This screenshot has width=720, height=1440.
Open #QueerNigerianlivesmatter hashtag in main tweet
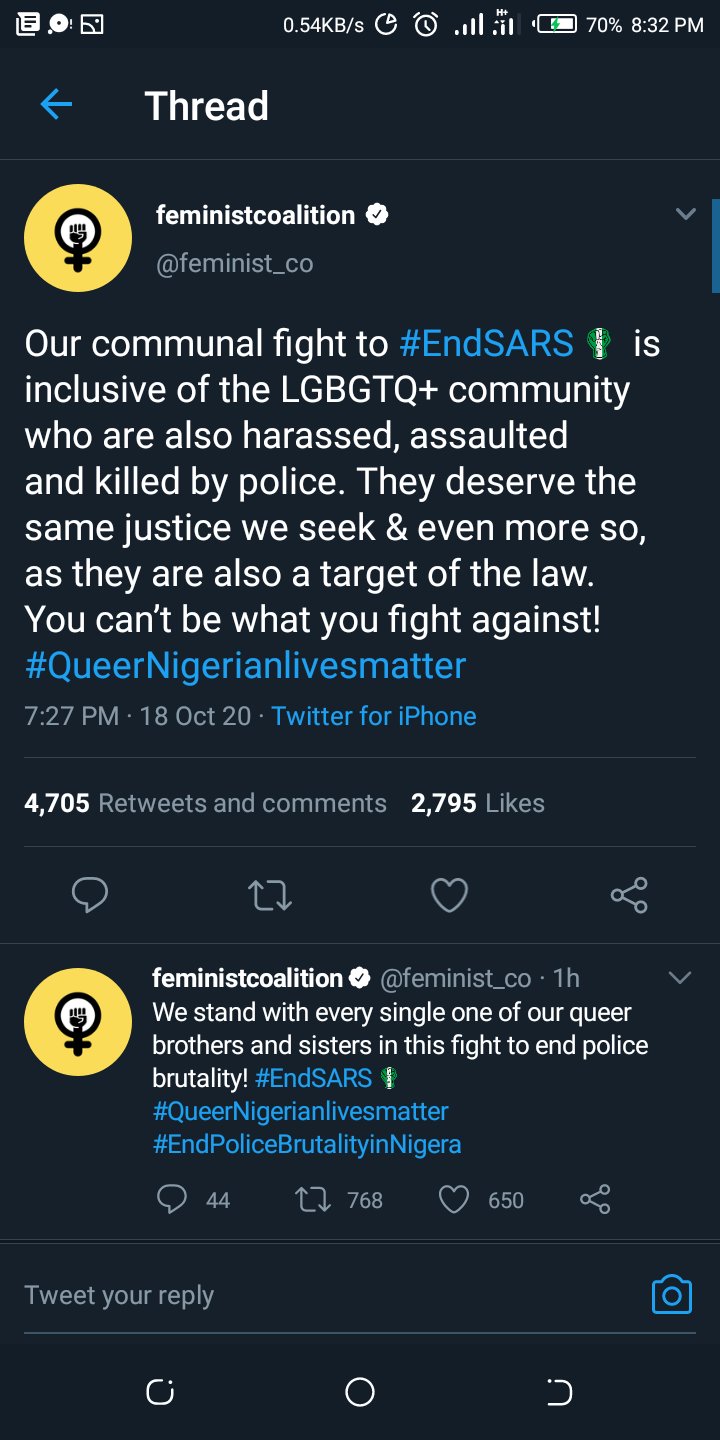point(245,665)
